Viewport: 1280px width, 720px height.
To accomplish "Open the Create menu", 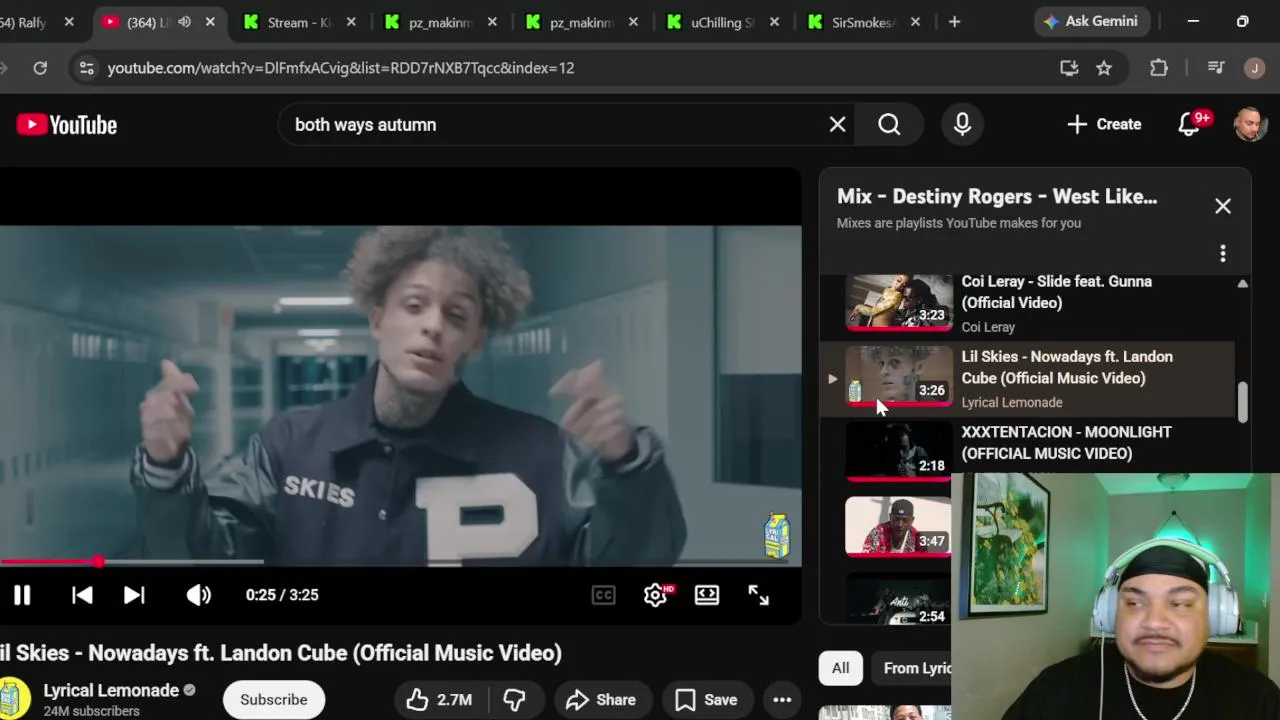I will coord(1104,124).
